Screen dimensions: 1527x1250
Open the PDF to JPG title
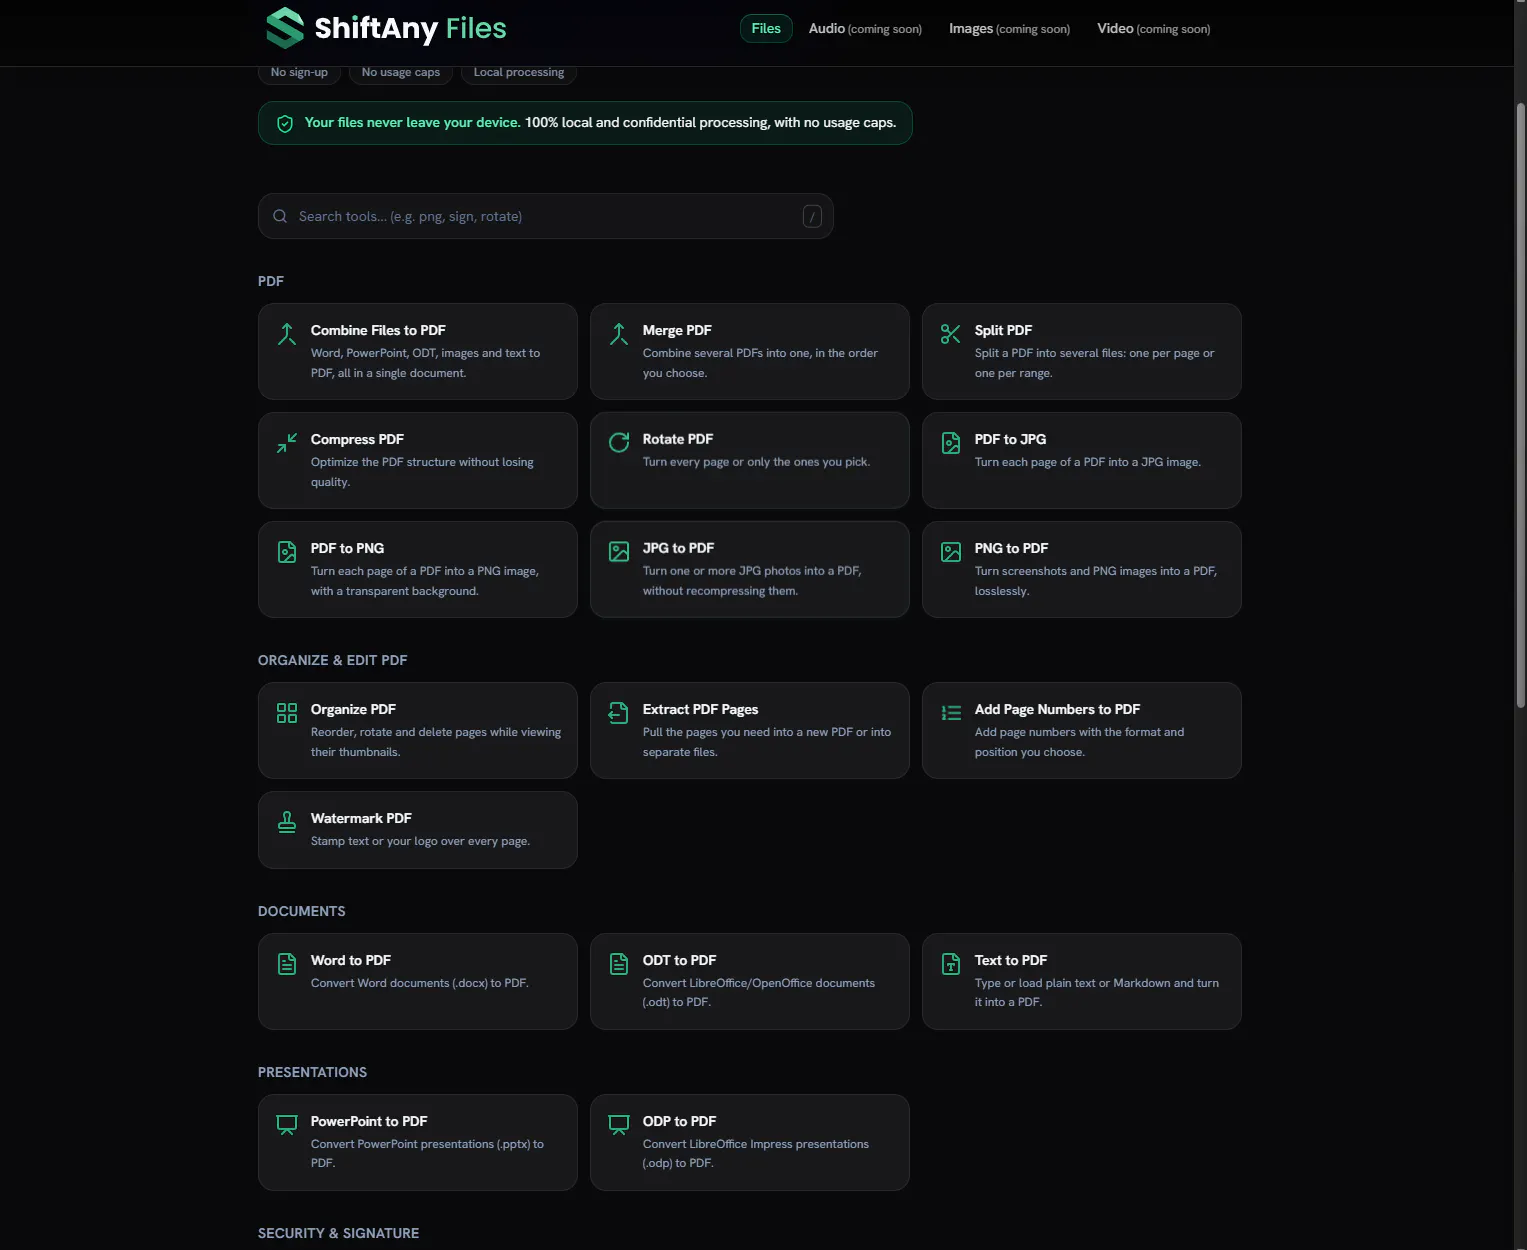coord(1010,439)
